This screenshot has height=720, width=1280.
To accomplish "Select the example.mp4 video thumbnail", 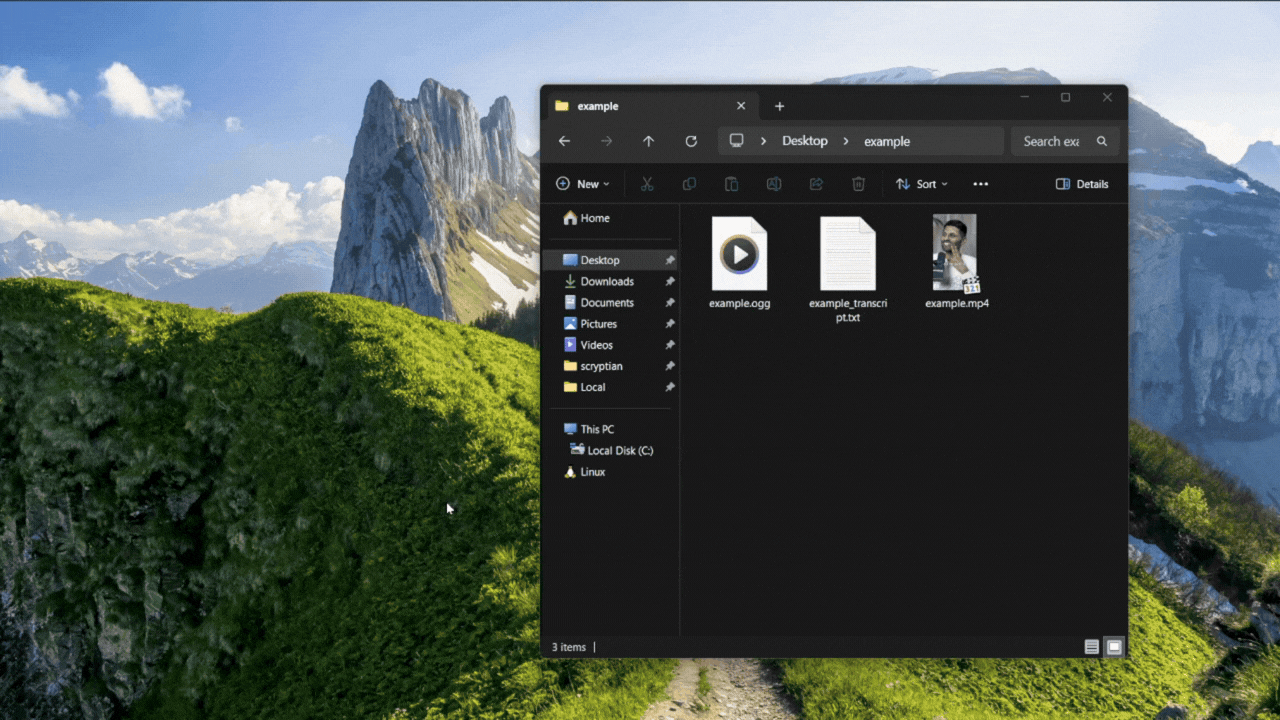I will pos(957,262).
